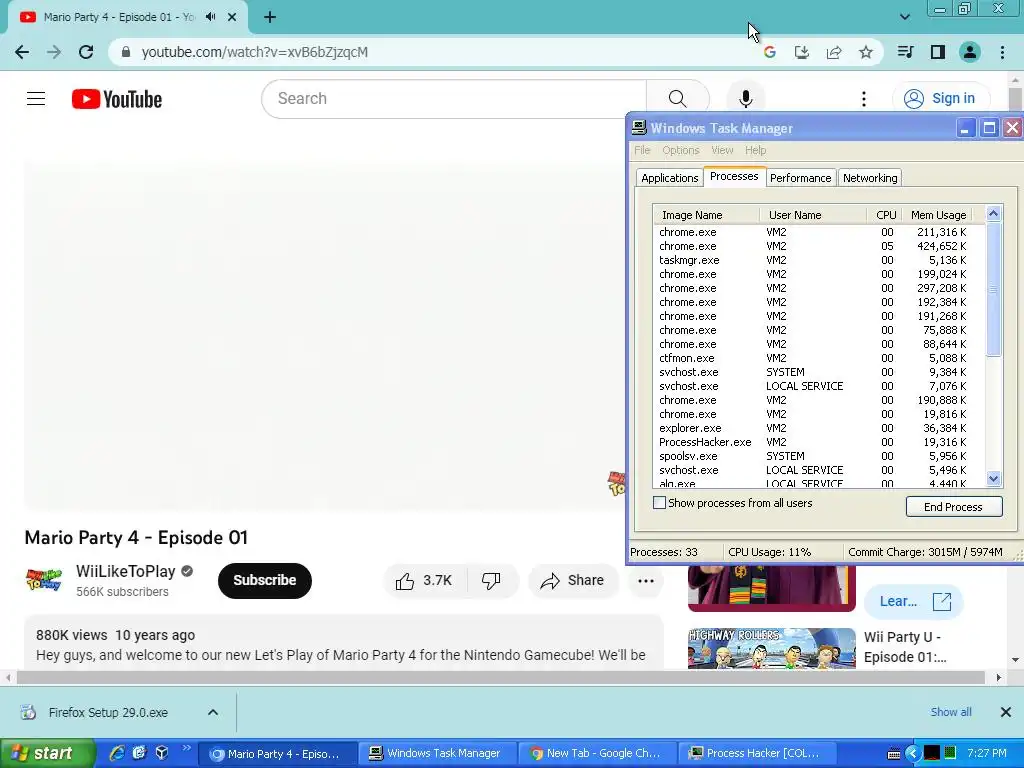The image size is (1024, 768).
Task: Click the Share button under video
Action: click(573, 580)
